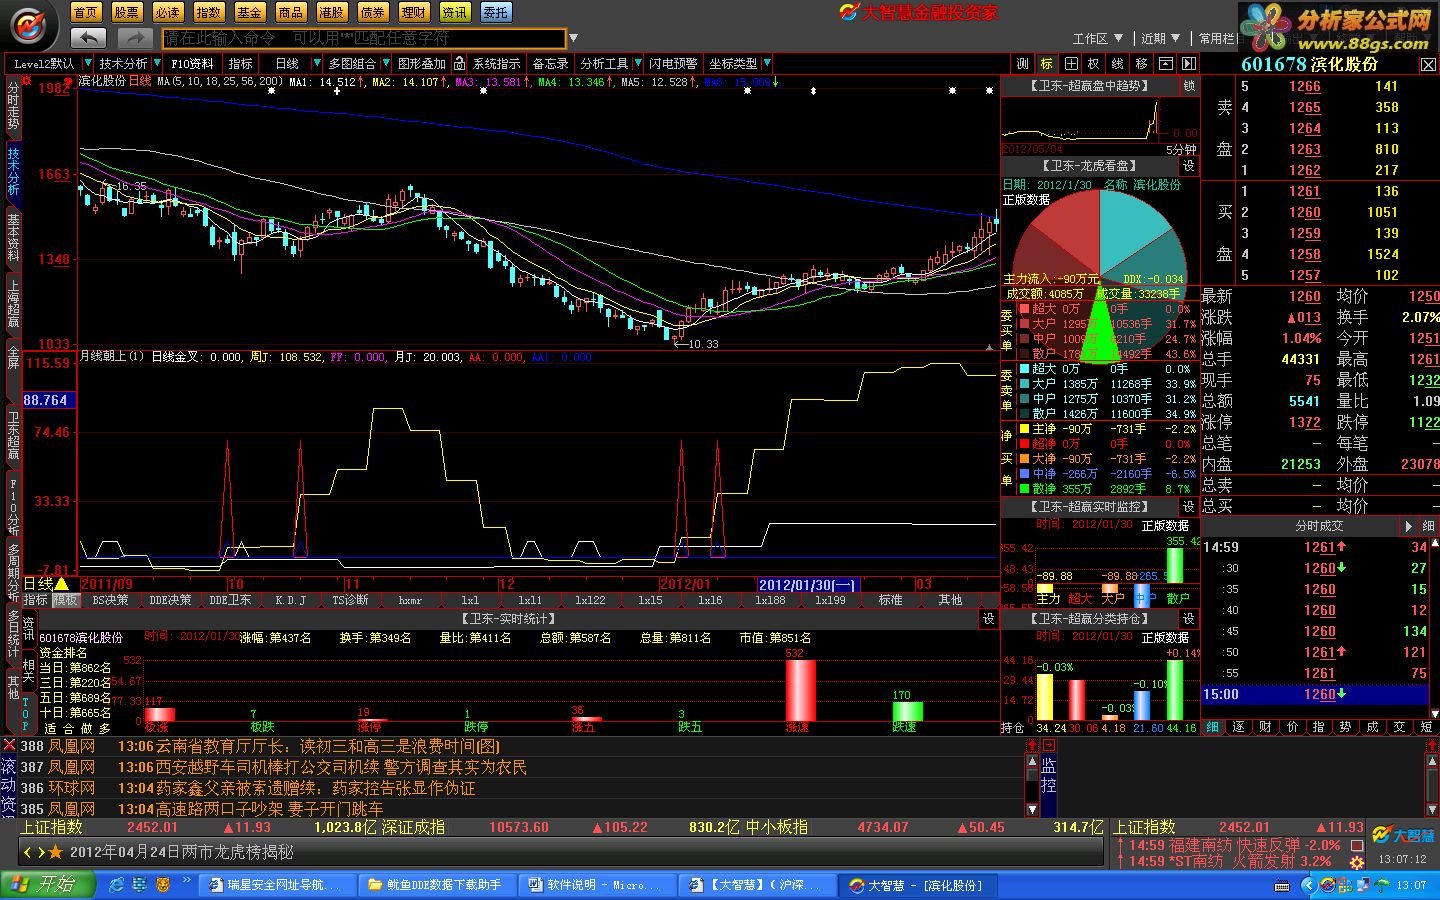
Task: Click the 移 move chart icon
Action: coord(1142,63)
